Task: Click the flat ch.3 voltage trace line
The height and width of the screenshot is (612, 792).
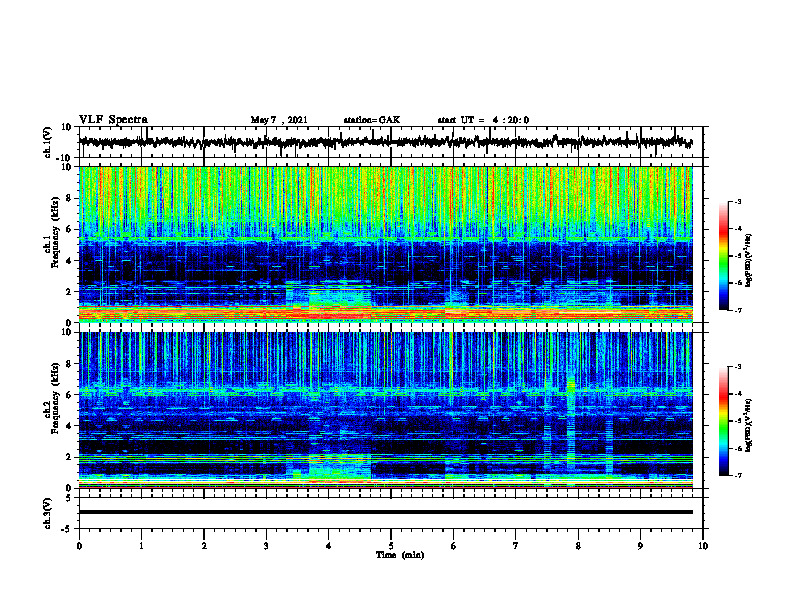Action: point(385,512)
